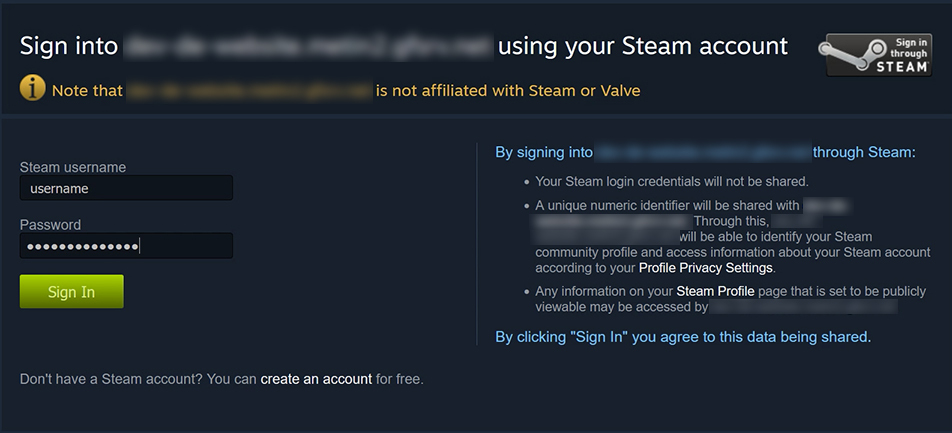This screenshot has height=433, width=952.
Task: Focus the Steam username input field
Action: click(126, 188)
